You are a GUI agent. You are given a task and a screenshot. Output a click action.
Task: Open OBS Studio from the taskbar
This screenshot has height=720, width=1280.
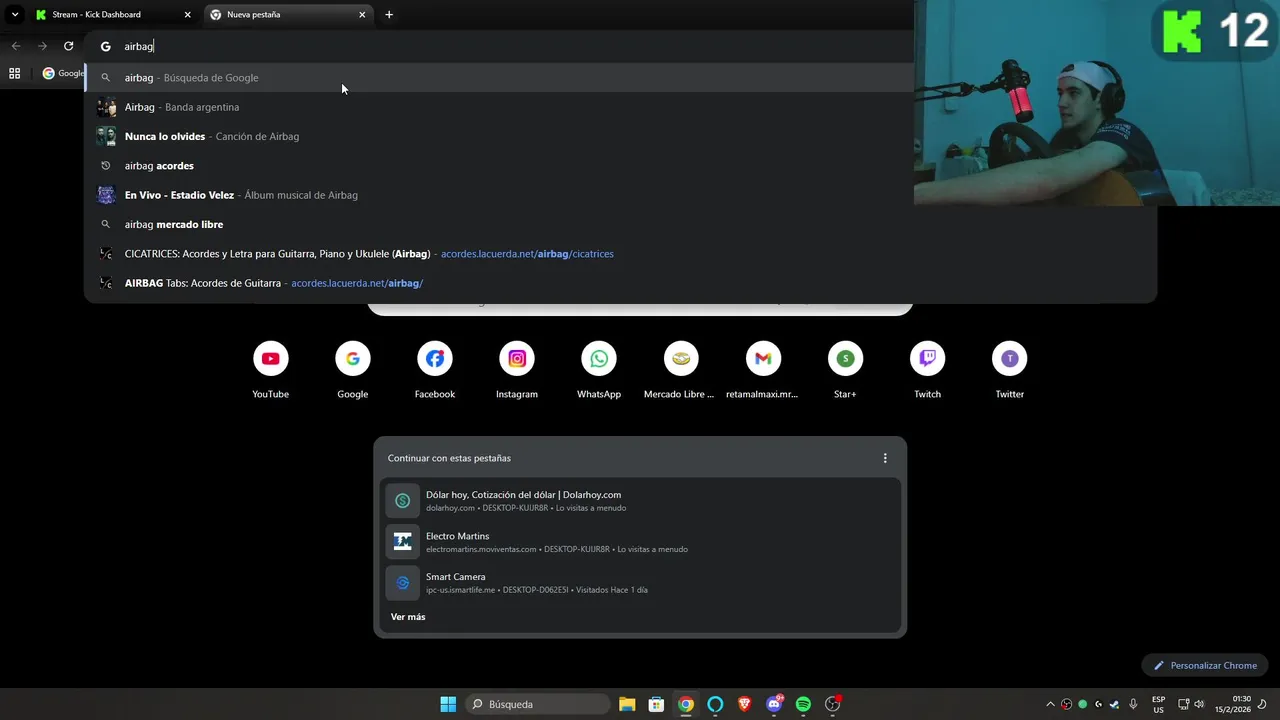pyautogui.click(x=833, y=704)
